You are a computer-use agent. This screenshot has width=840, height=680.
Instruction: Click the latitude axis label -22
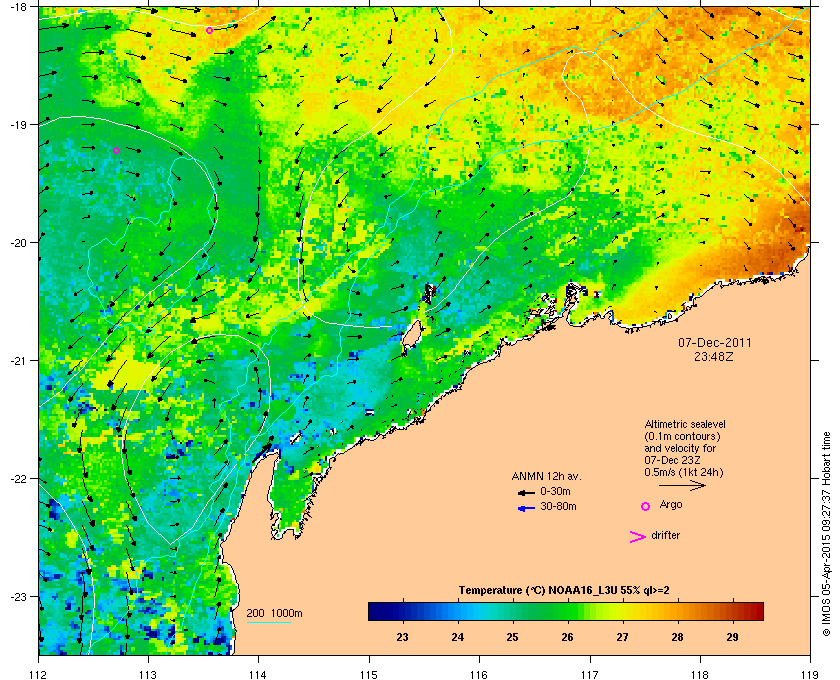[19, 478]
